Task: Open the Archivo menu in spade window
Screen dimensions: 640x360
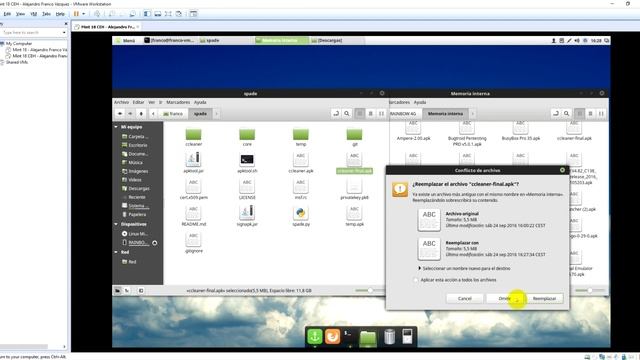Action: 121,102
